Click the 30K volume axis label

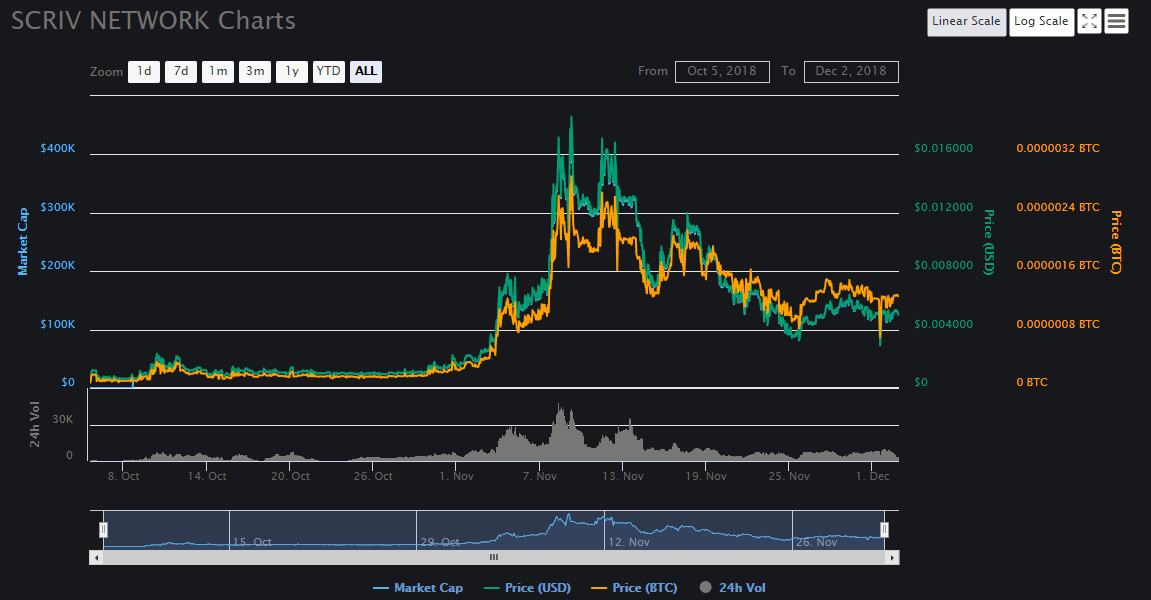63,419
